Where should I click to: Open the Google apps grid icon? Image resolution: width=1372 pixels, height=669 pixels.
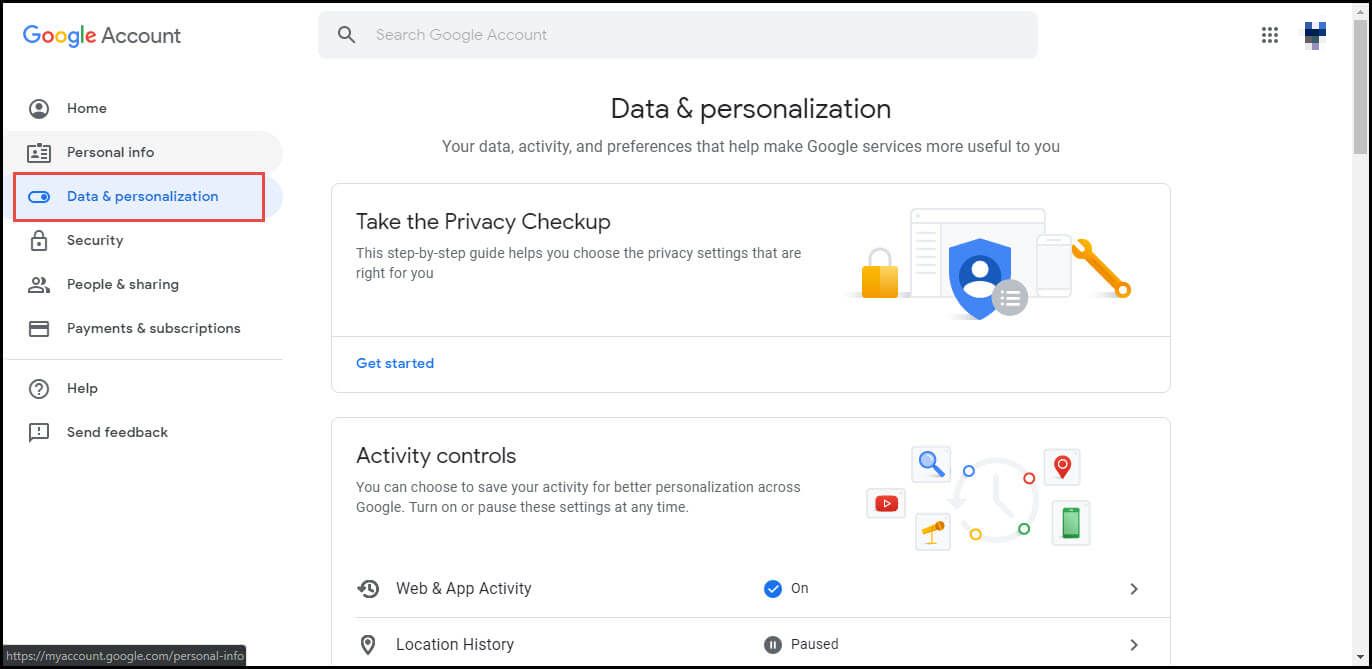[1270, 35]
